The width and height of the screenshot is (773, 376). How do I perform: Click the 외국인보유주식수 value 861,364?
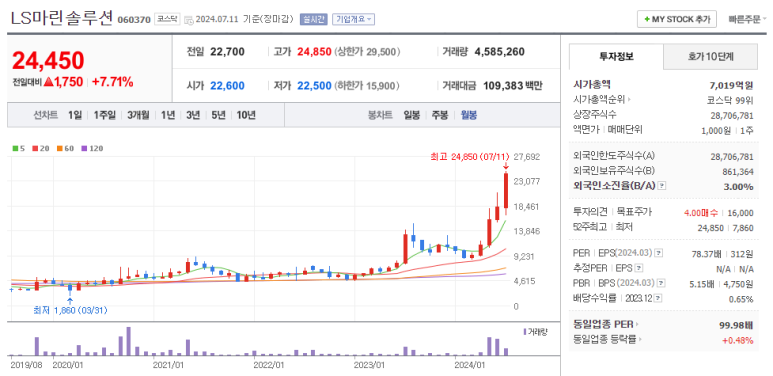coord(738,171)
